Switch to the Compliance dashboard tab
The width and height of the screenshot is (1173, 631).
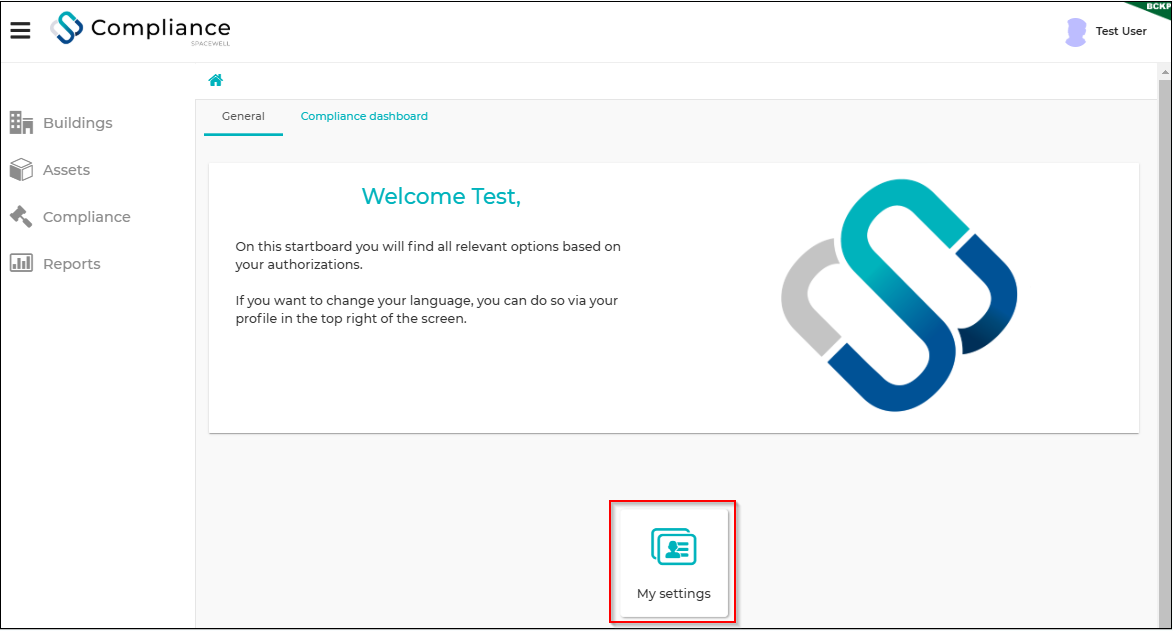pyautogui.click(x=364, y=117)
